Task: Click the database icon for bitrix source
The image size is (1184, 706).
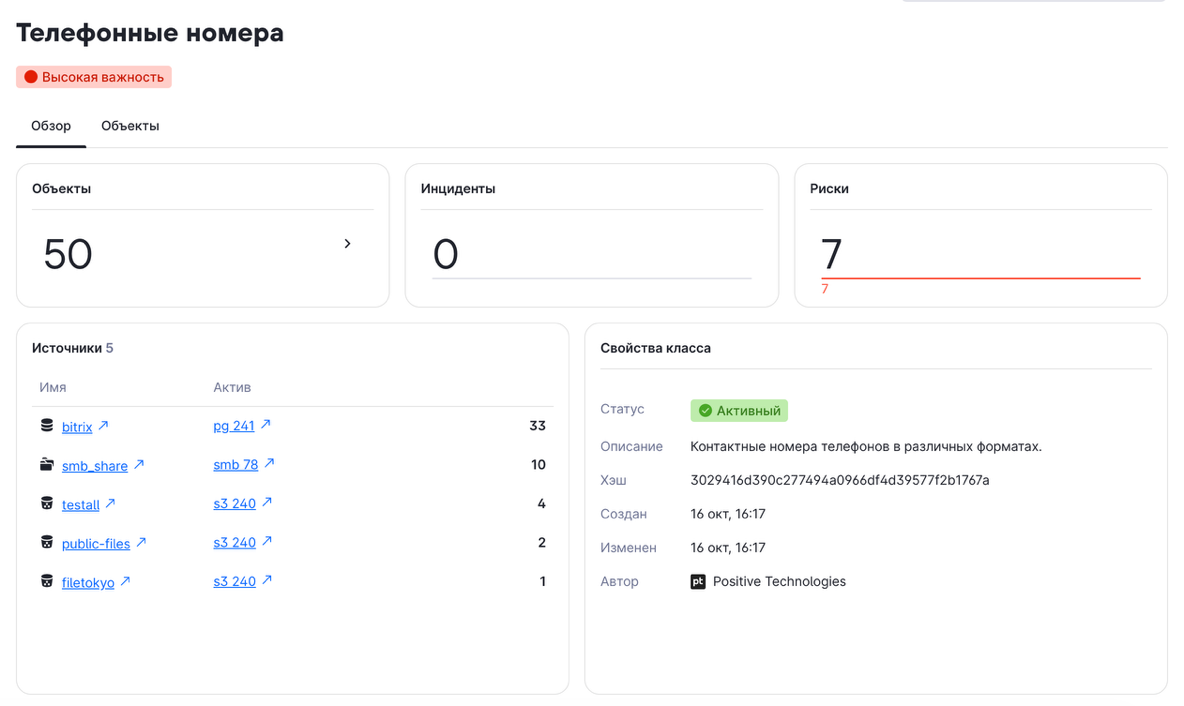Action: tap(47, 426)
